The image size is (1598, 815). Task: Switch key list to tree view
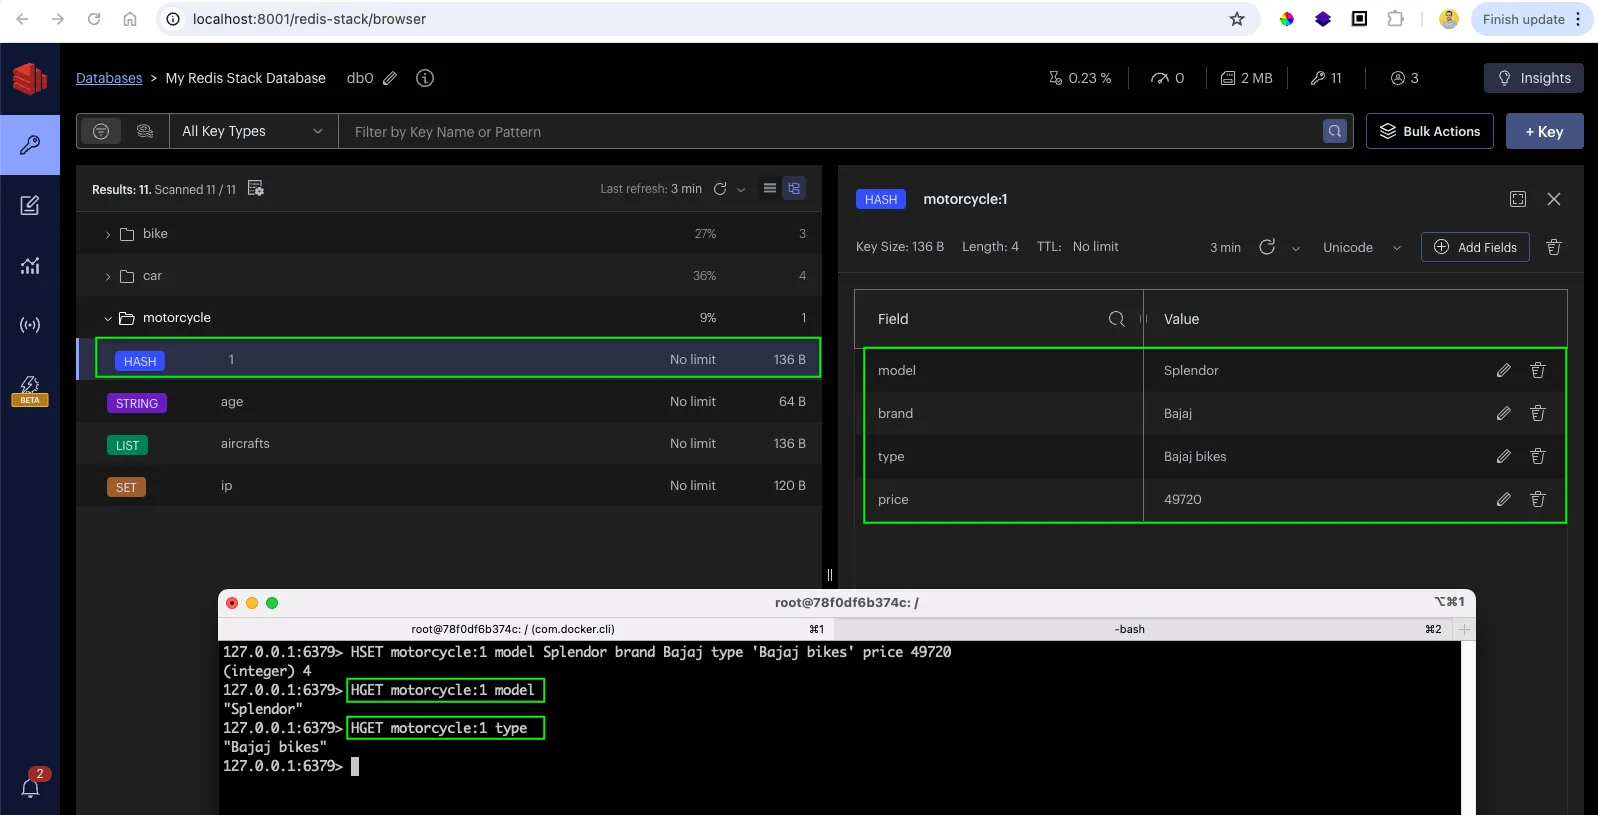(794, 188)
